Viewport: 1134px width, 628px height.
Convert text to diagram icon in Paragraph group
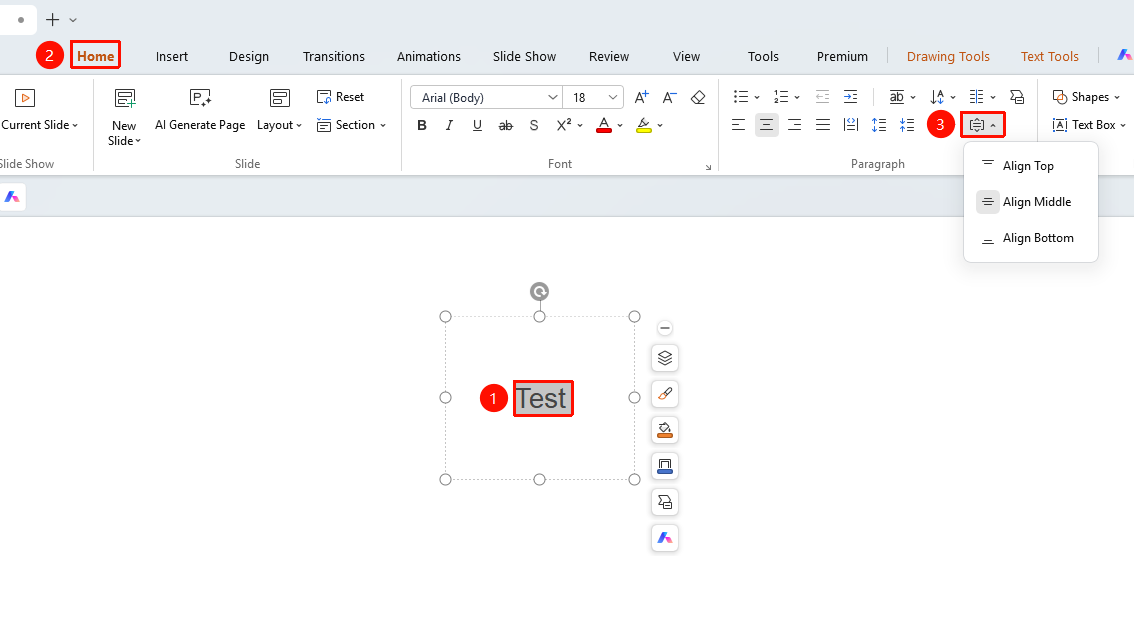(x=1017, y=97)
